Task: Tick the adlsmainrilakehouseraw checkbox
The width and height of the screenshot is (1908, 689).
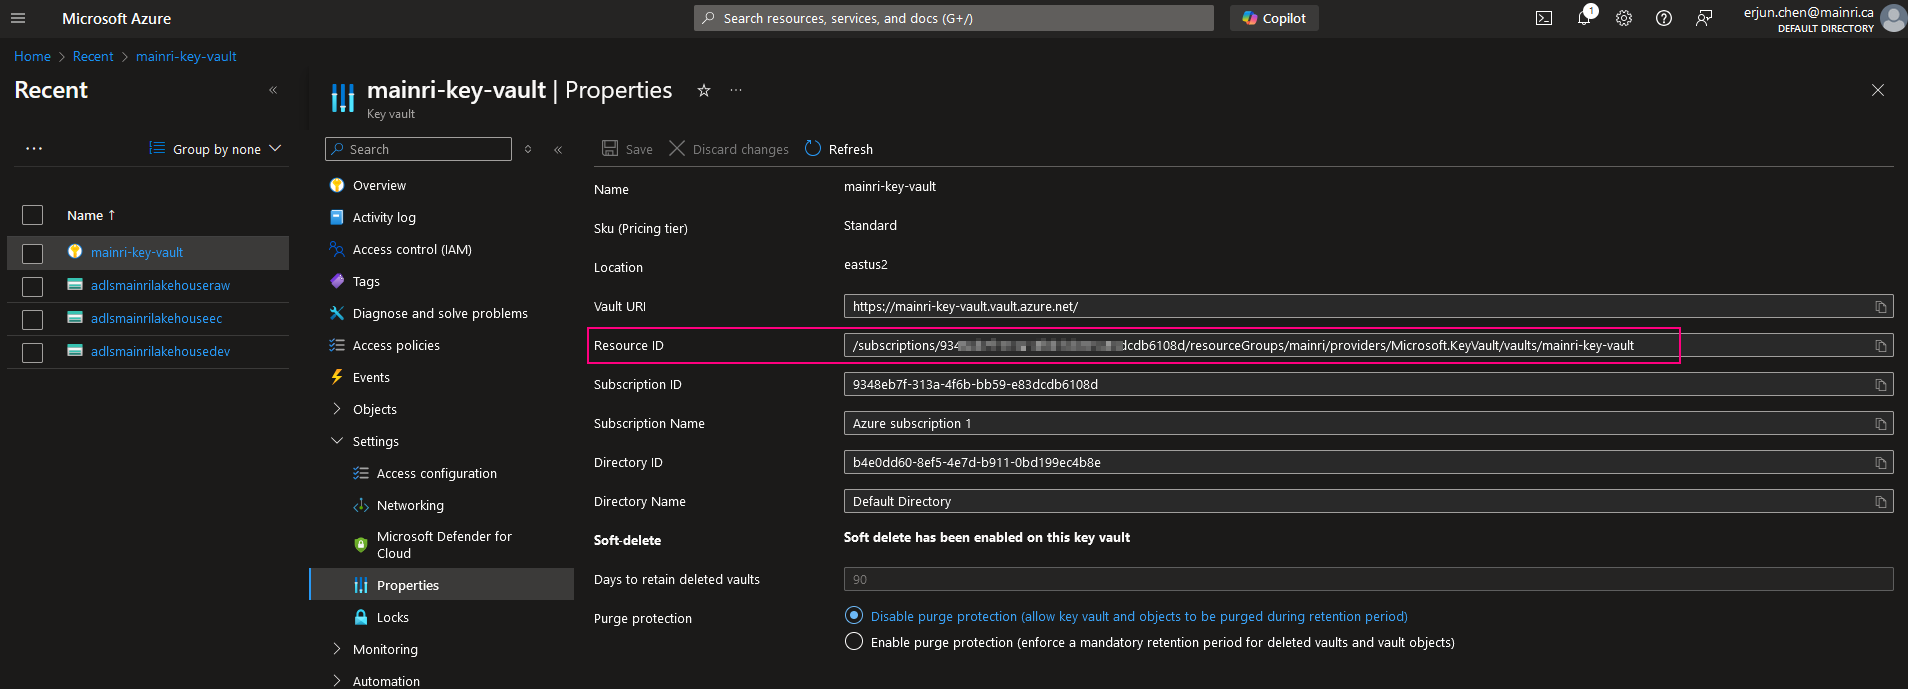Action: [33, 287]
